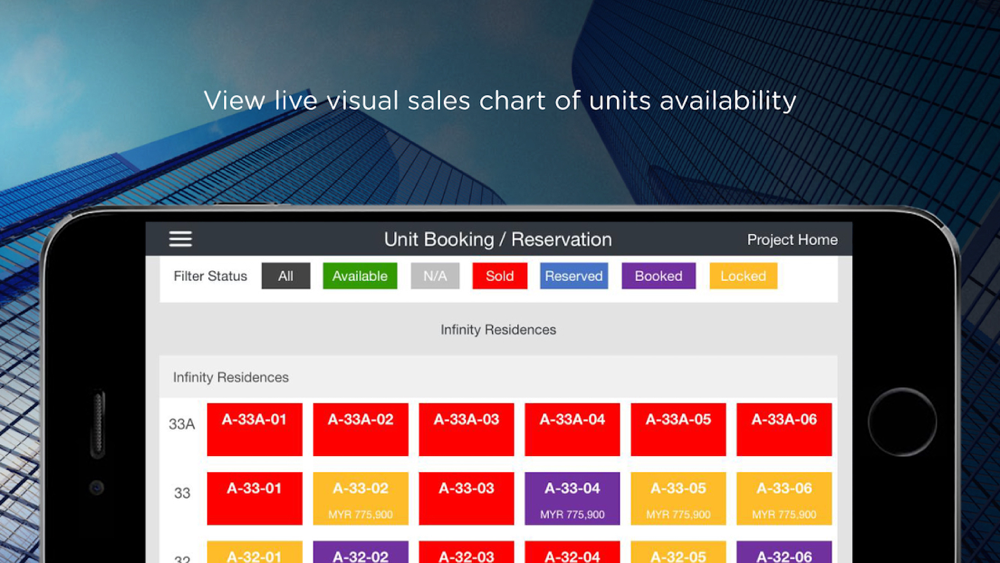Screen dimensions: 1000x563
Task: Open sold unit A-33A-04
Action: pyautogui.click(x=572, y=429)
